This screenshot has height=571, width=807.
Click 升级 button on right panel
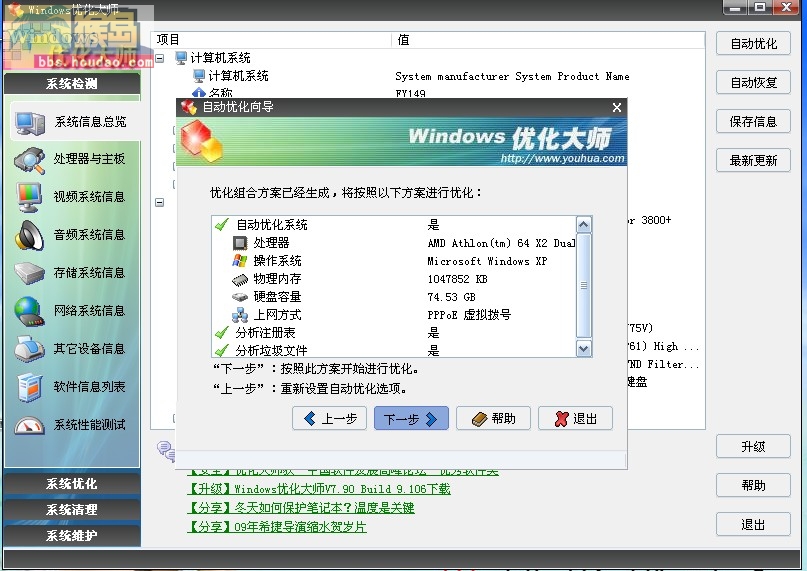coord(753,446)
